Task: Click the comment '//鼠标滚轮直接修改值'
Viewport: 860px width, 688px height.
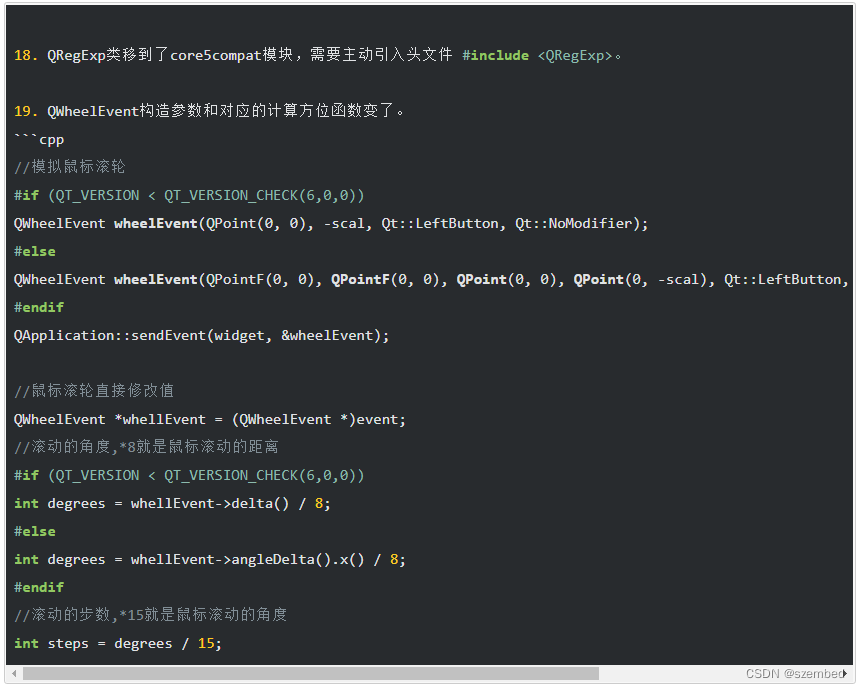Action: pyautogui.click(x=94, y=391)
